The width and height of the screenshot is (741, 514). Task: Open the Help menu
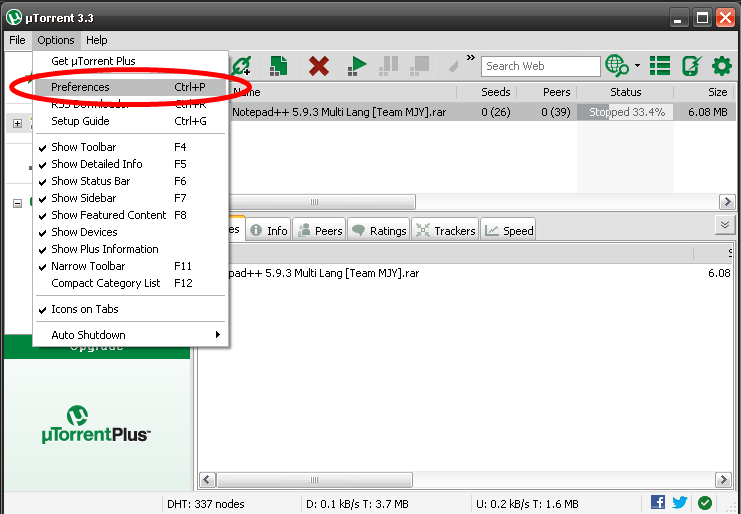tap(97, 41)
